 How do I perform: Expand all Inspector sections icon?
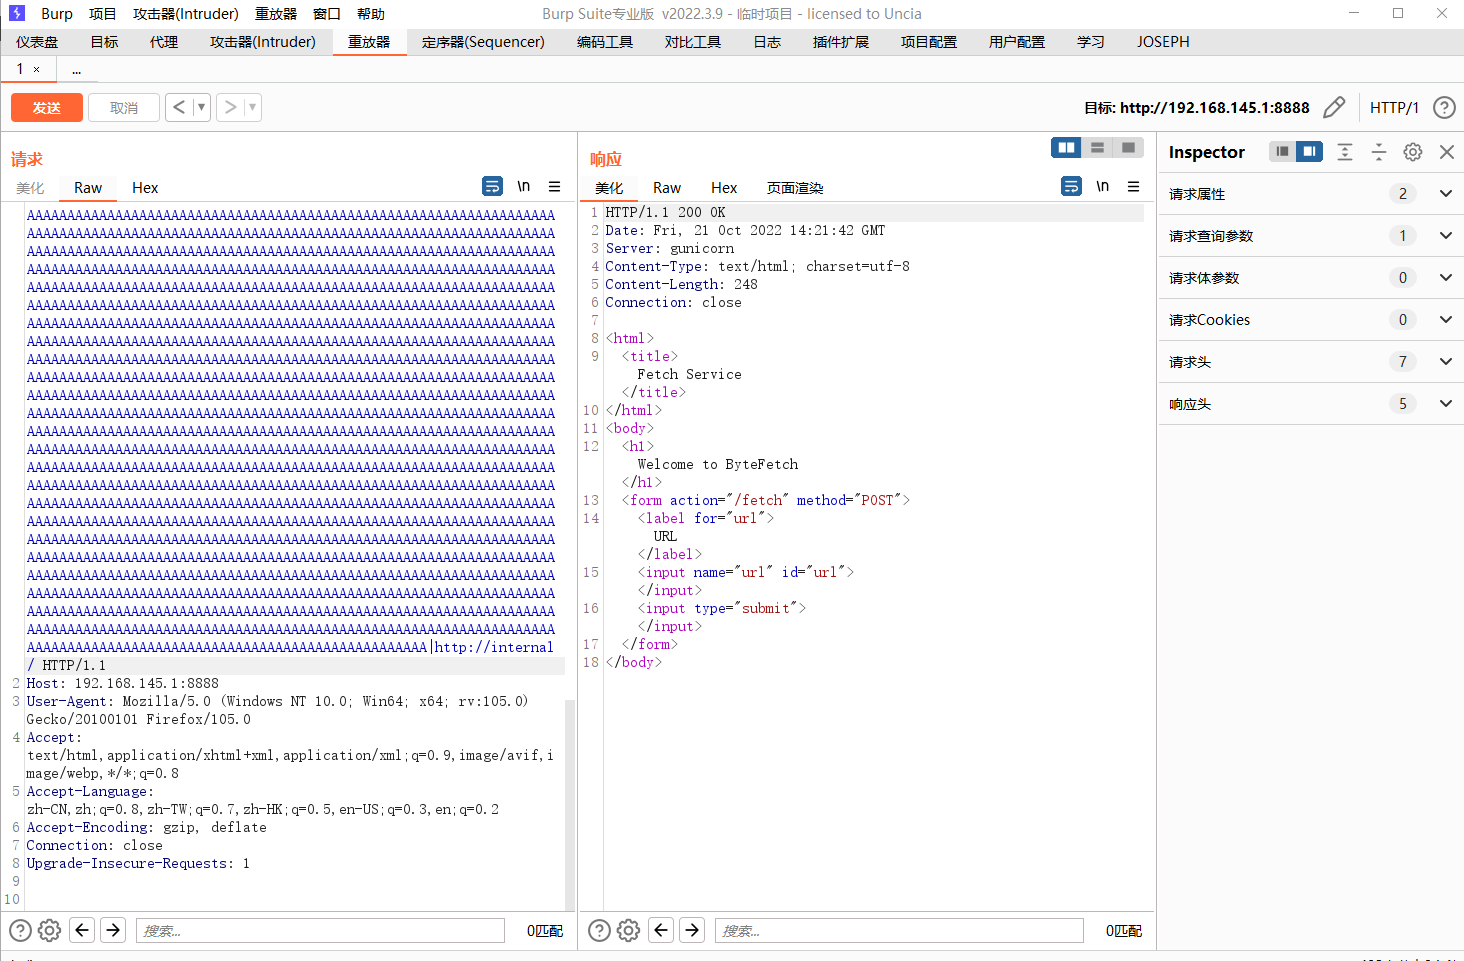coord(1345,152)
